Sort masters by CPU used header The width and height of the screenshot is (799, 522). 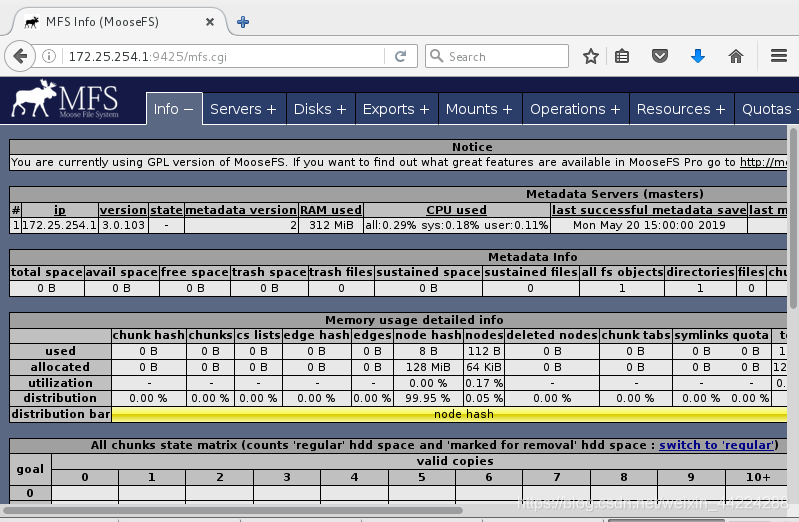(457, 210)
